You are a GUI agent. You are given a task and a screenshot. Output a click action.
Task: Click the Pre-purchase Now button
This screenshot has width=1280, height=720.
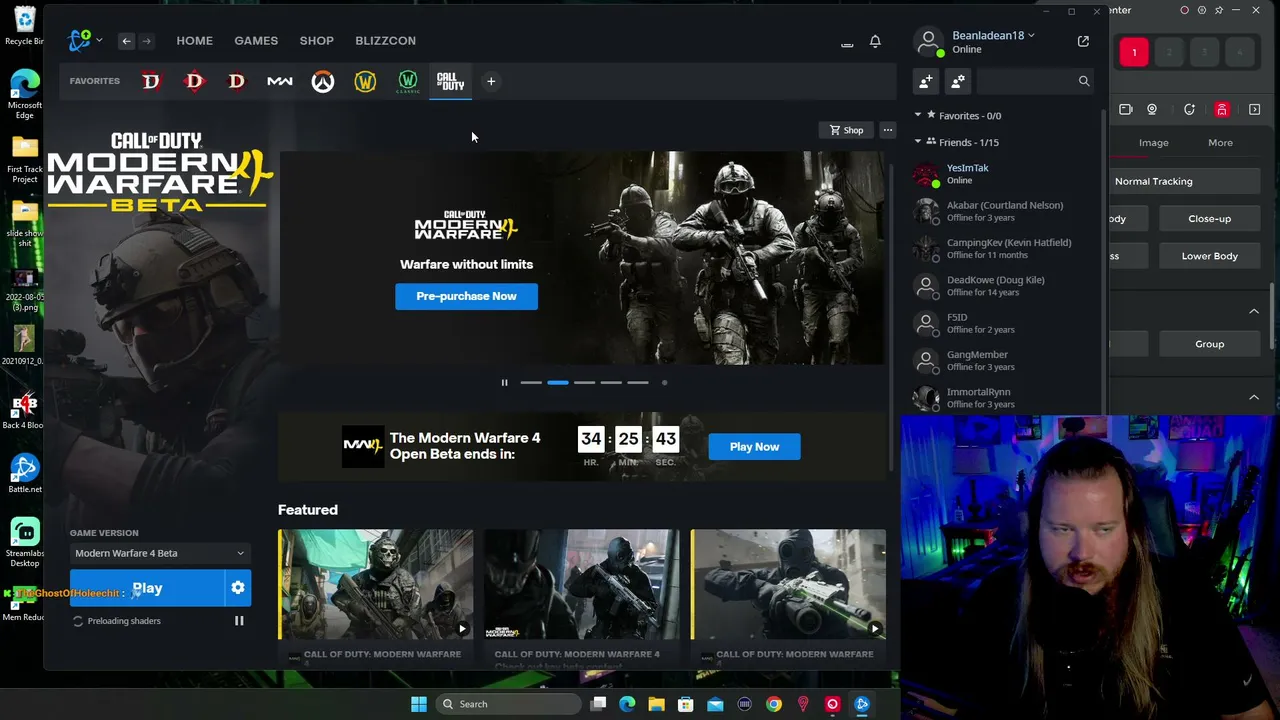(466, 296)
